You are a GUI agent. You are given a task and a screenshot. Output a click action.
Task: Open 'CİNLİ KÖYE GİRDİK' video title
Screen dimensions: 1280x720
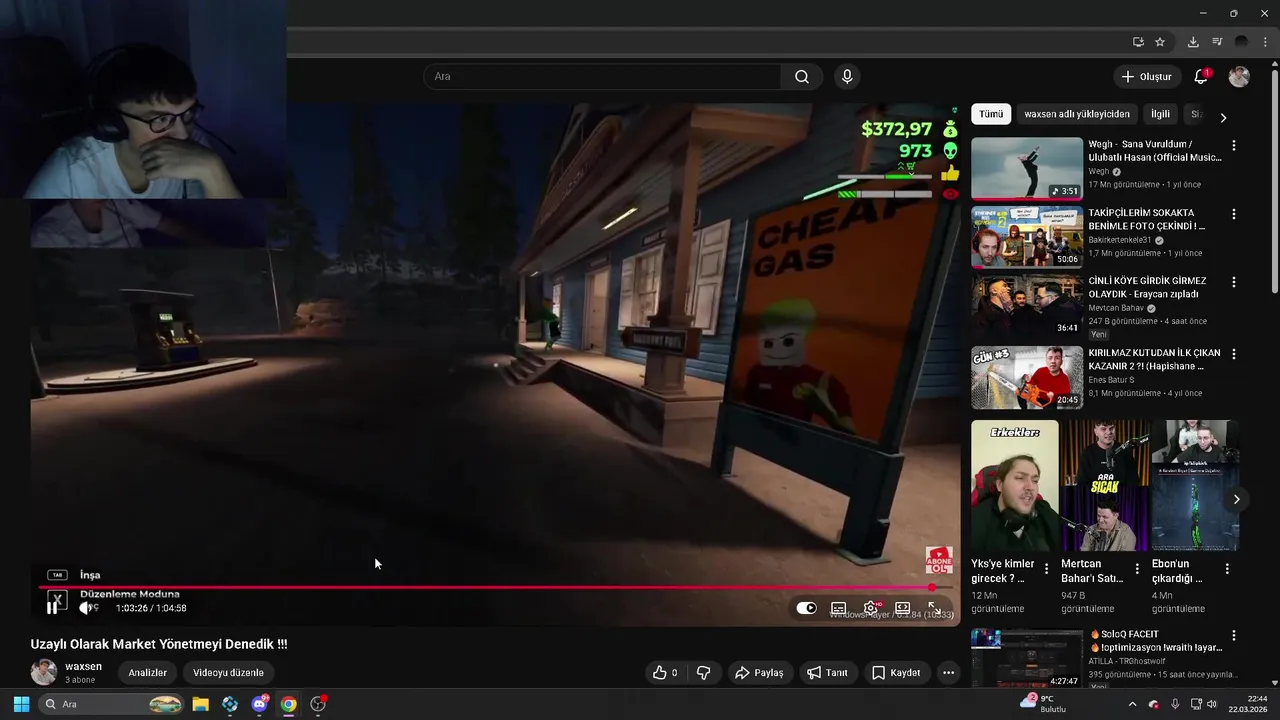click(x=1147, y=287)
